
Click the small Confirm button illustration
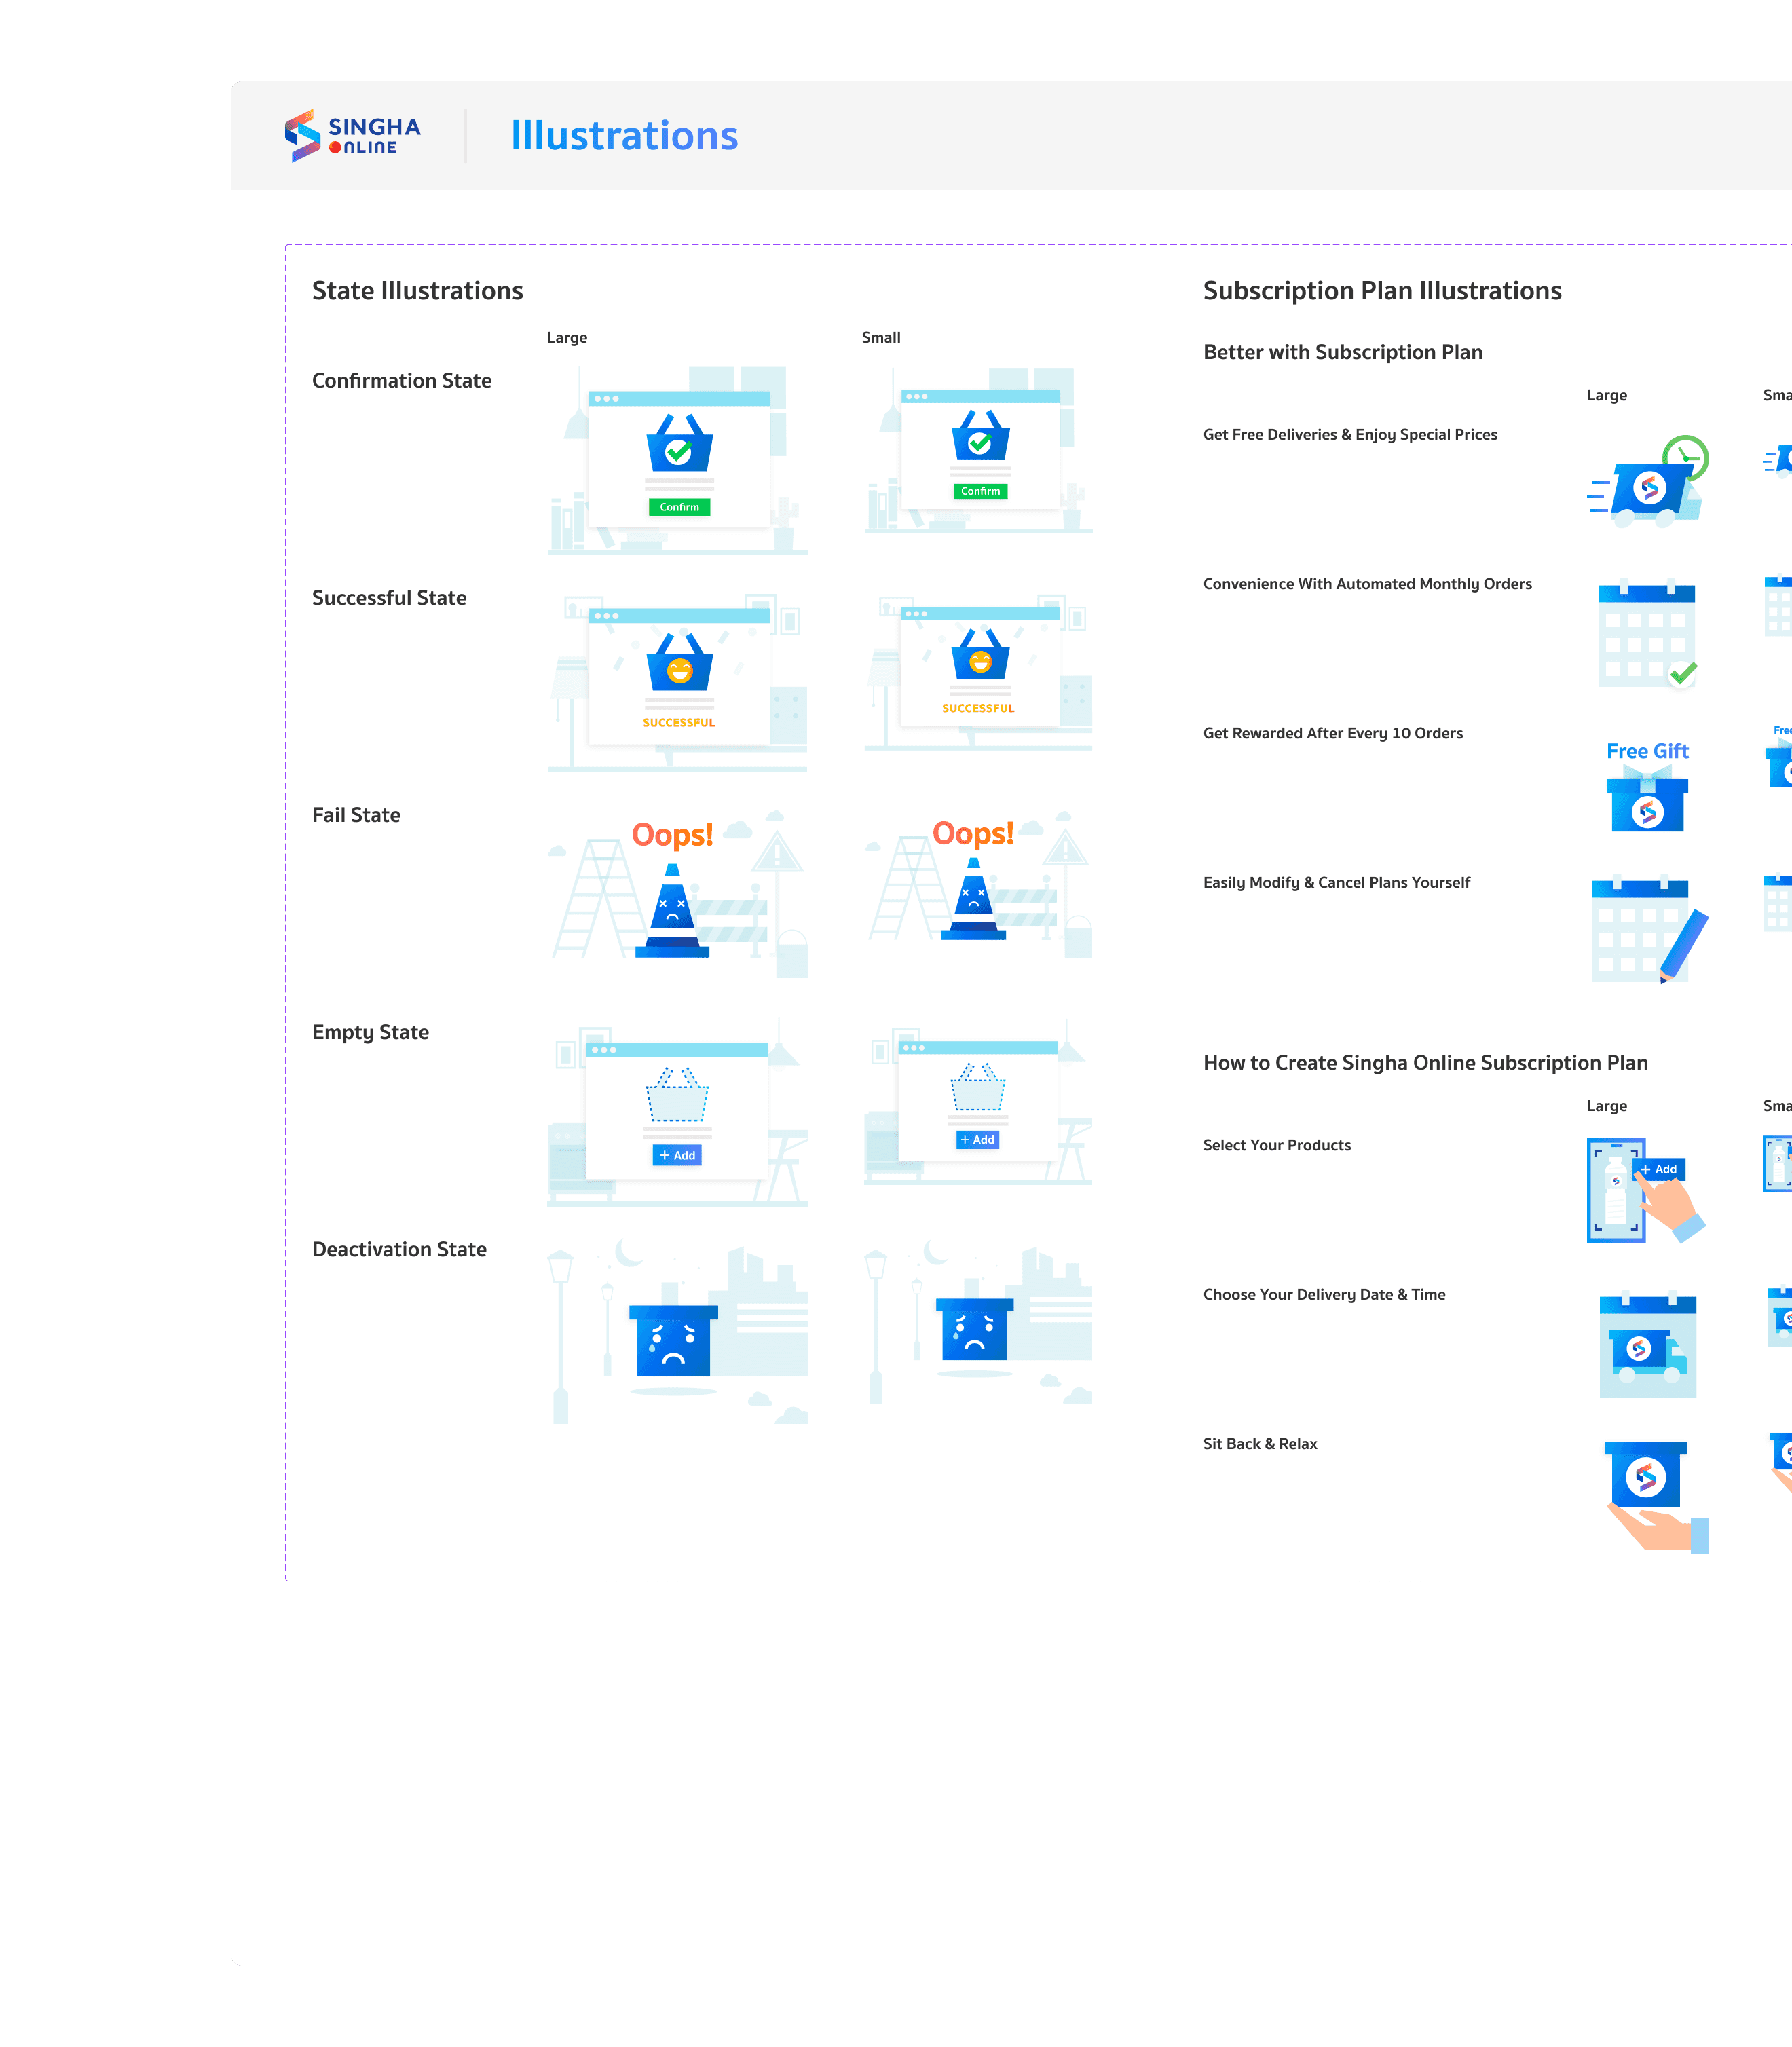[x=980, y=491]
